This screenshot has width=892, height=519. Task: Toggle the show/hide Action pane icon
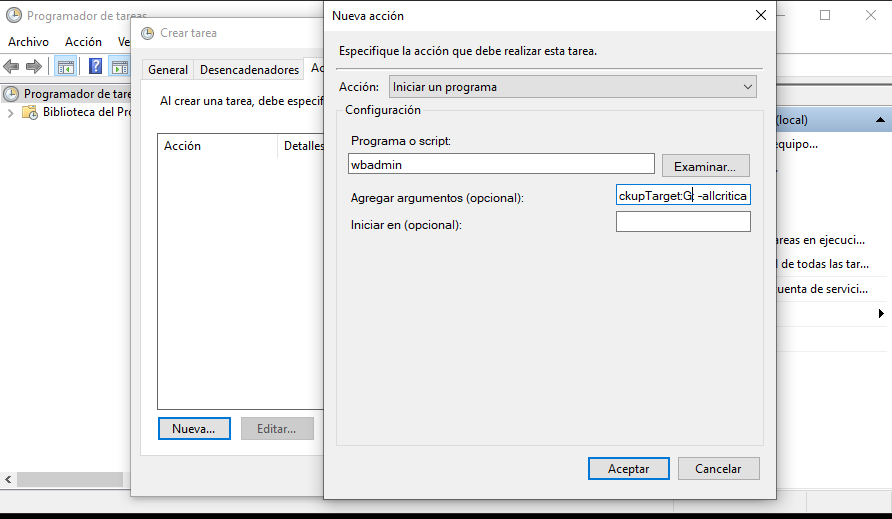pos(119,67)
